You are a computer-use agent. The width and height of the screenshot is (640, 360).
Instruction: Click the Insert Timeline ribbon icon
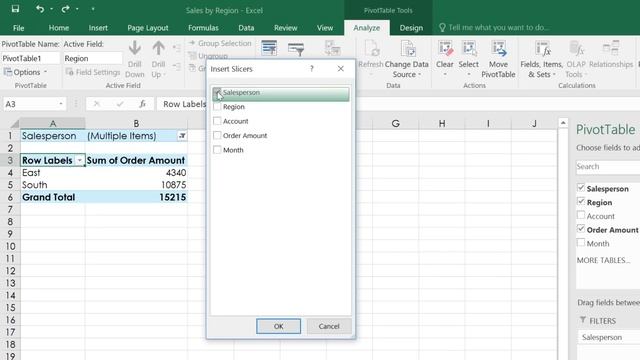click(x=296, y=49)
